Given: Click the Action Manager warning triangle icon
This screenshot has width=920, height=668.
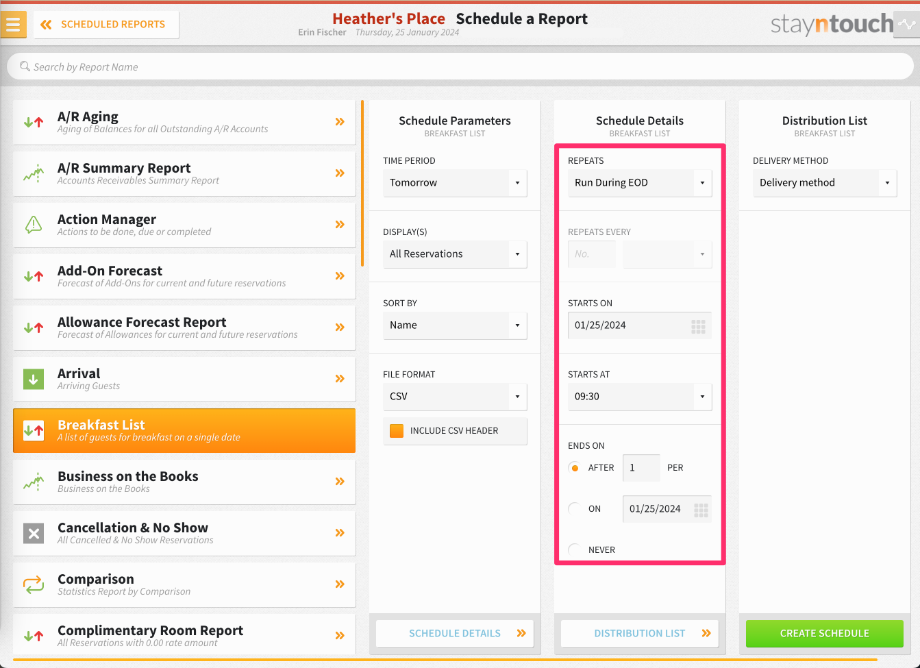Looking at the screenshot, I should point(33,224).
